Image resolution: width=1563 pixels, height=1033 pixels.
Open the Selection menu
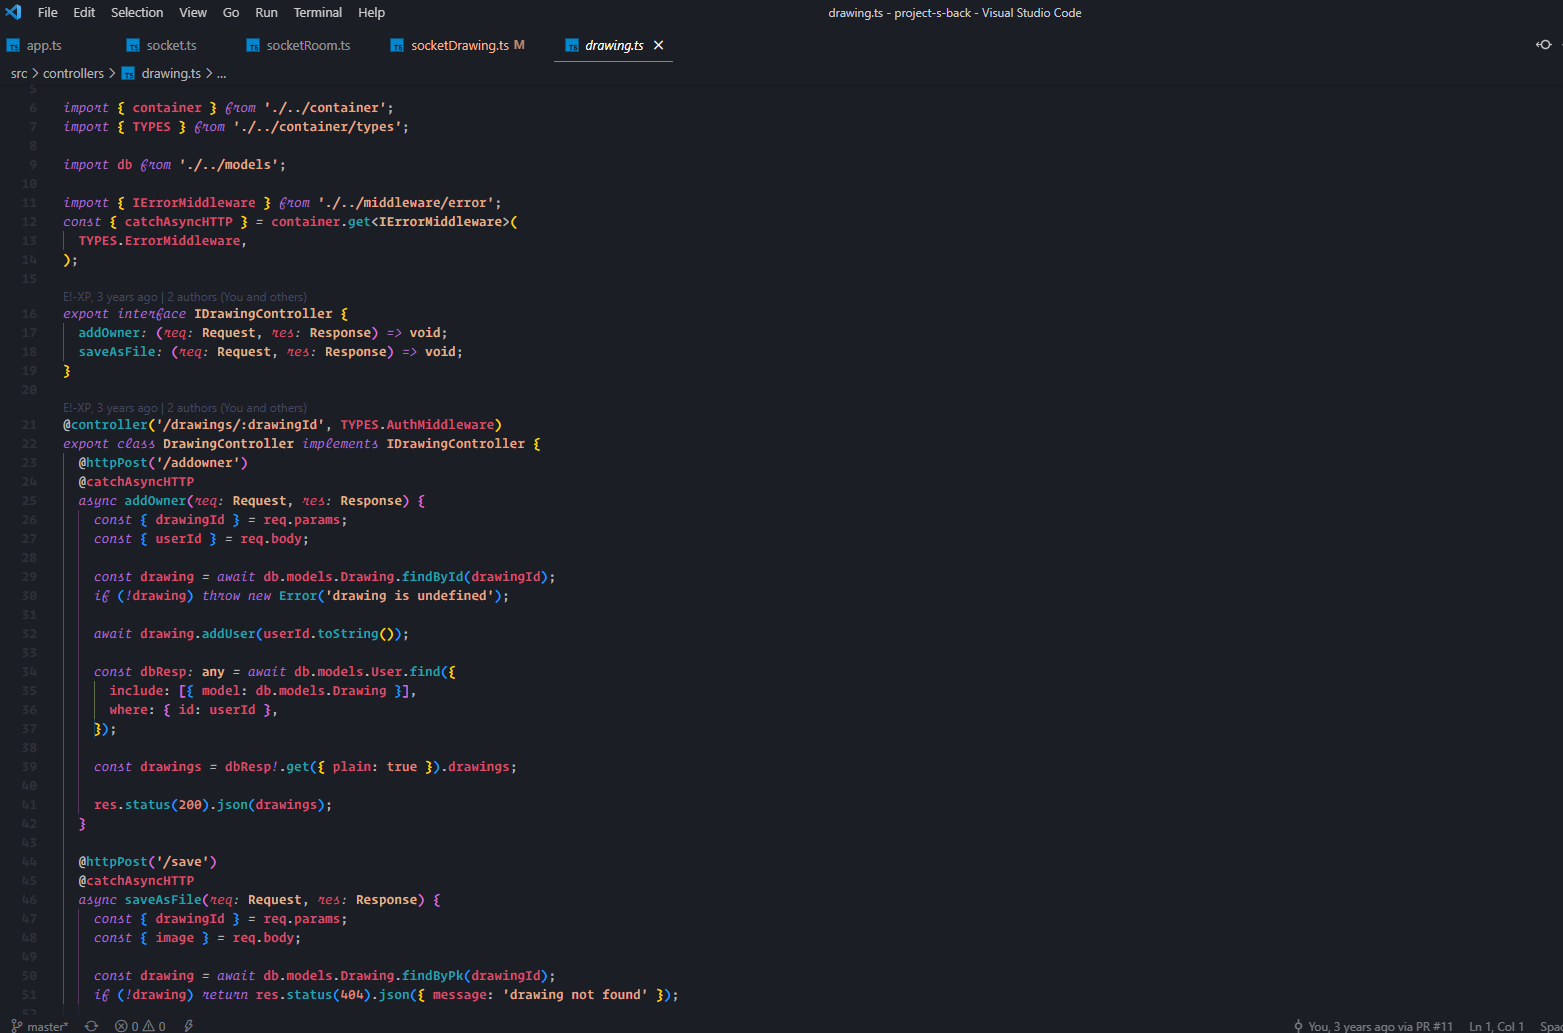tap(137, 12)
